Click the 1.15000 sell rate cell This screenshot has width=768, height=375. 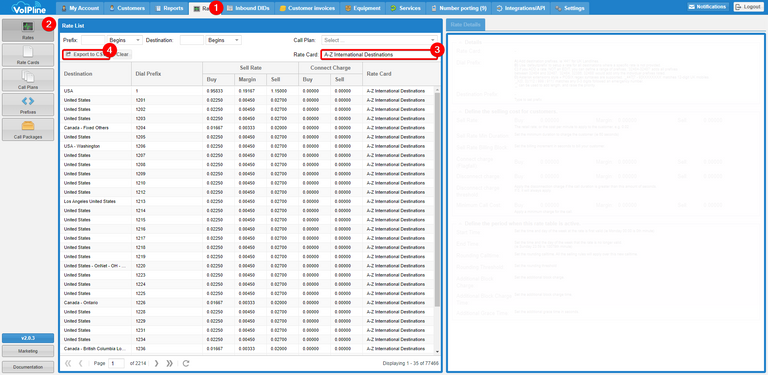(x=283, y=91)
